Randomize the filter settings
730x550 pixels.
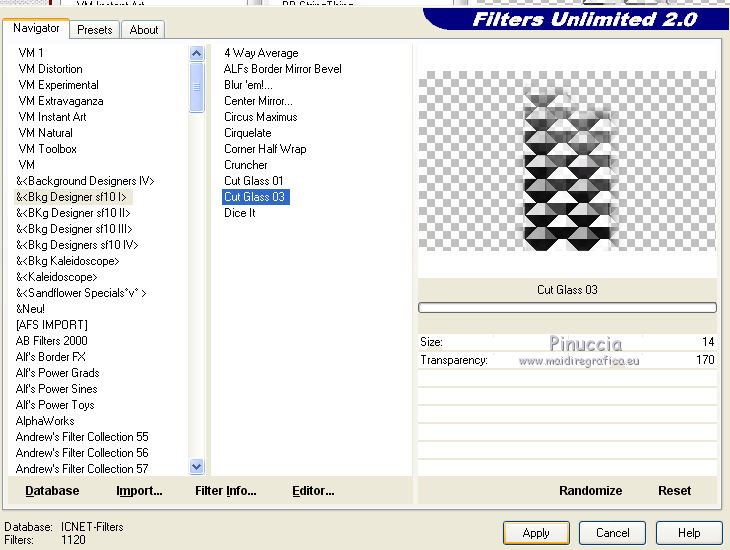590,491
